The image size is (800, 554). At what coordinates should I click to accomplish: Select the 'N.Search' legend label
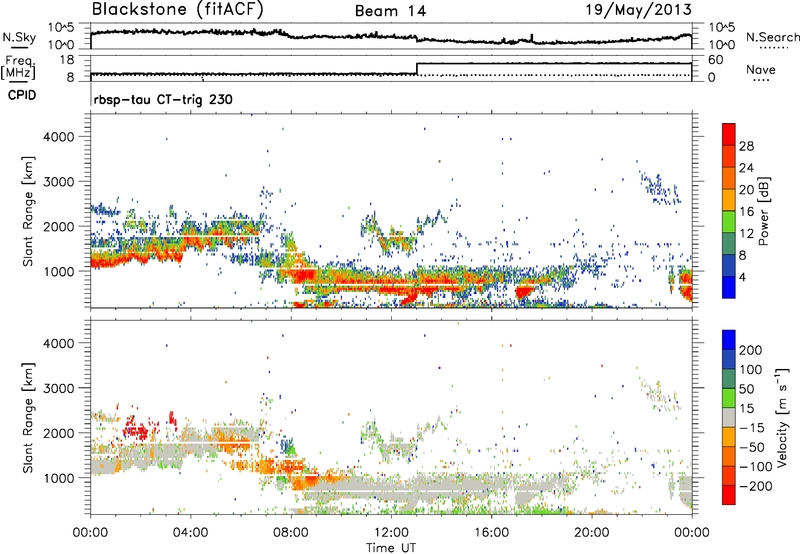pyautogui.click(x=772, y=37)
